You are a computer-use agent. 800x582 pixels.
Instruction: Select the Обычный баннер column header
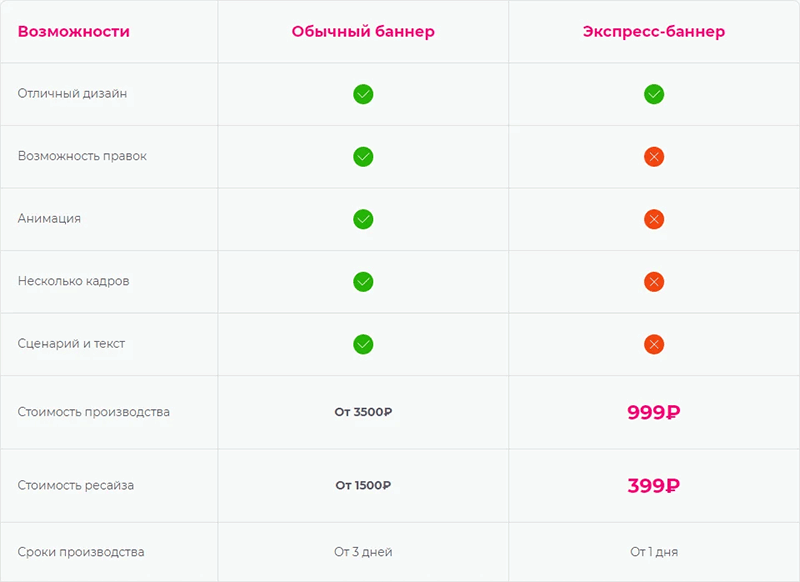363,32
